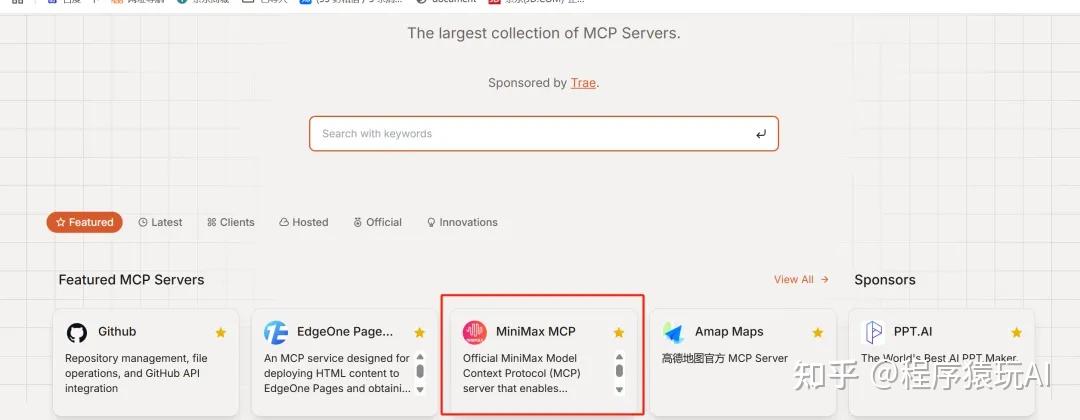Image resolution: width=1080 pixels, height=420 pixels.
Task: Switch to the Latest tab
Action: tap(160, 222)
